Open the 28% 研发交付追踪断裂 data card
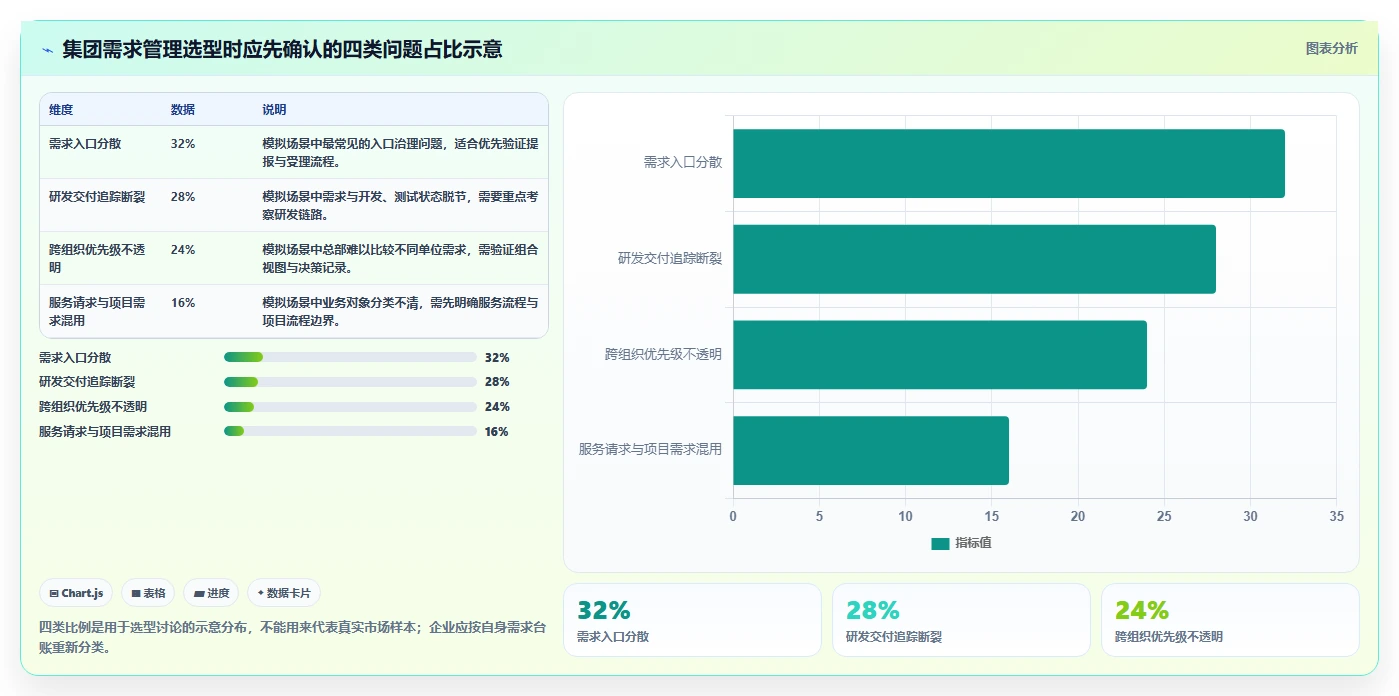Screen dimensions: 1399x696 (961, 620)
